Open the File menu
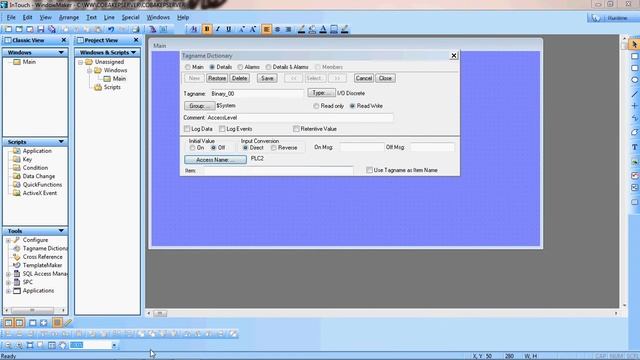Screen dimensions: 640x360 [x=11, y=18]
